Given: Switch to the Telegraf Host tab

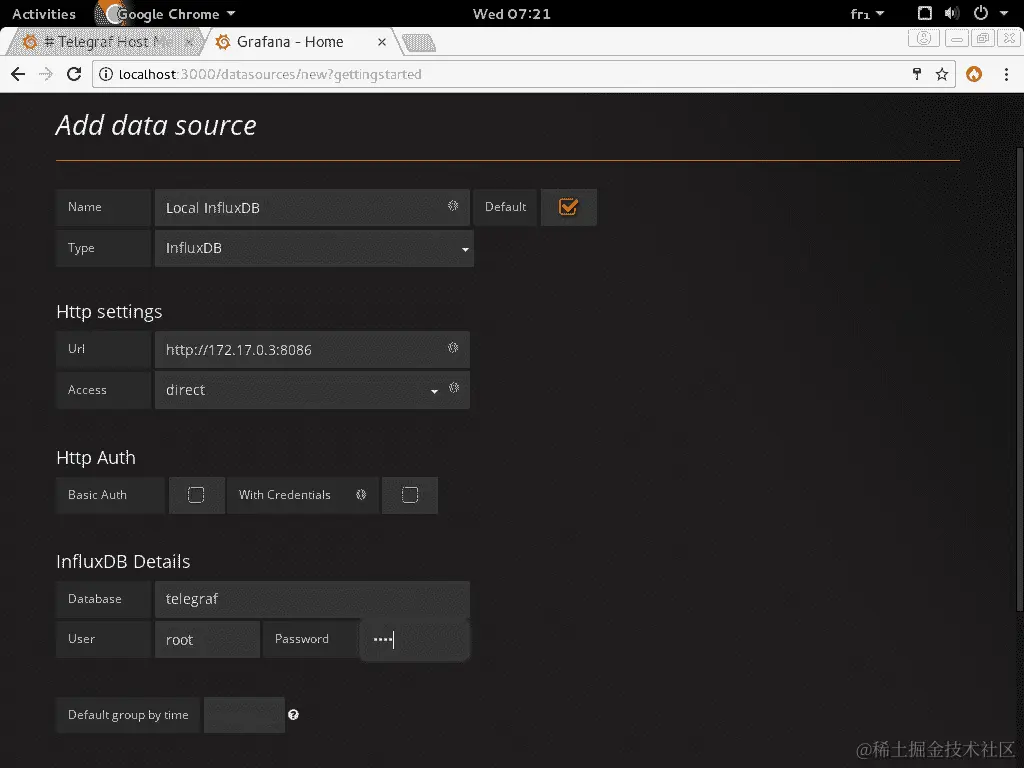Looking at the screenshot, I should (106, 42).
